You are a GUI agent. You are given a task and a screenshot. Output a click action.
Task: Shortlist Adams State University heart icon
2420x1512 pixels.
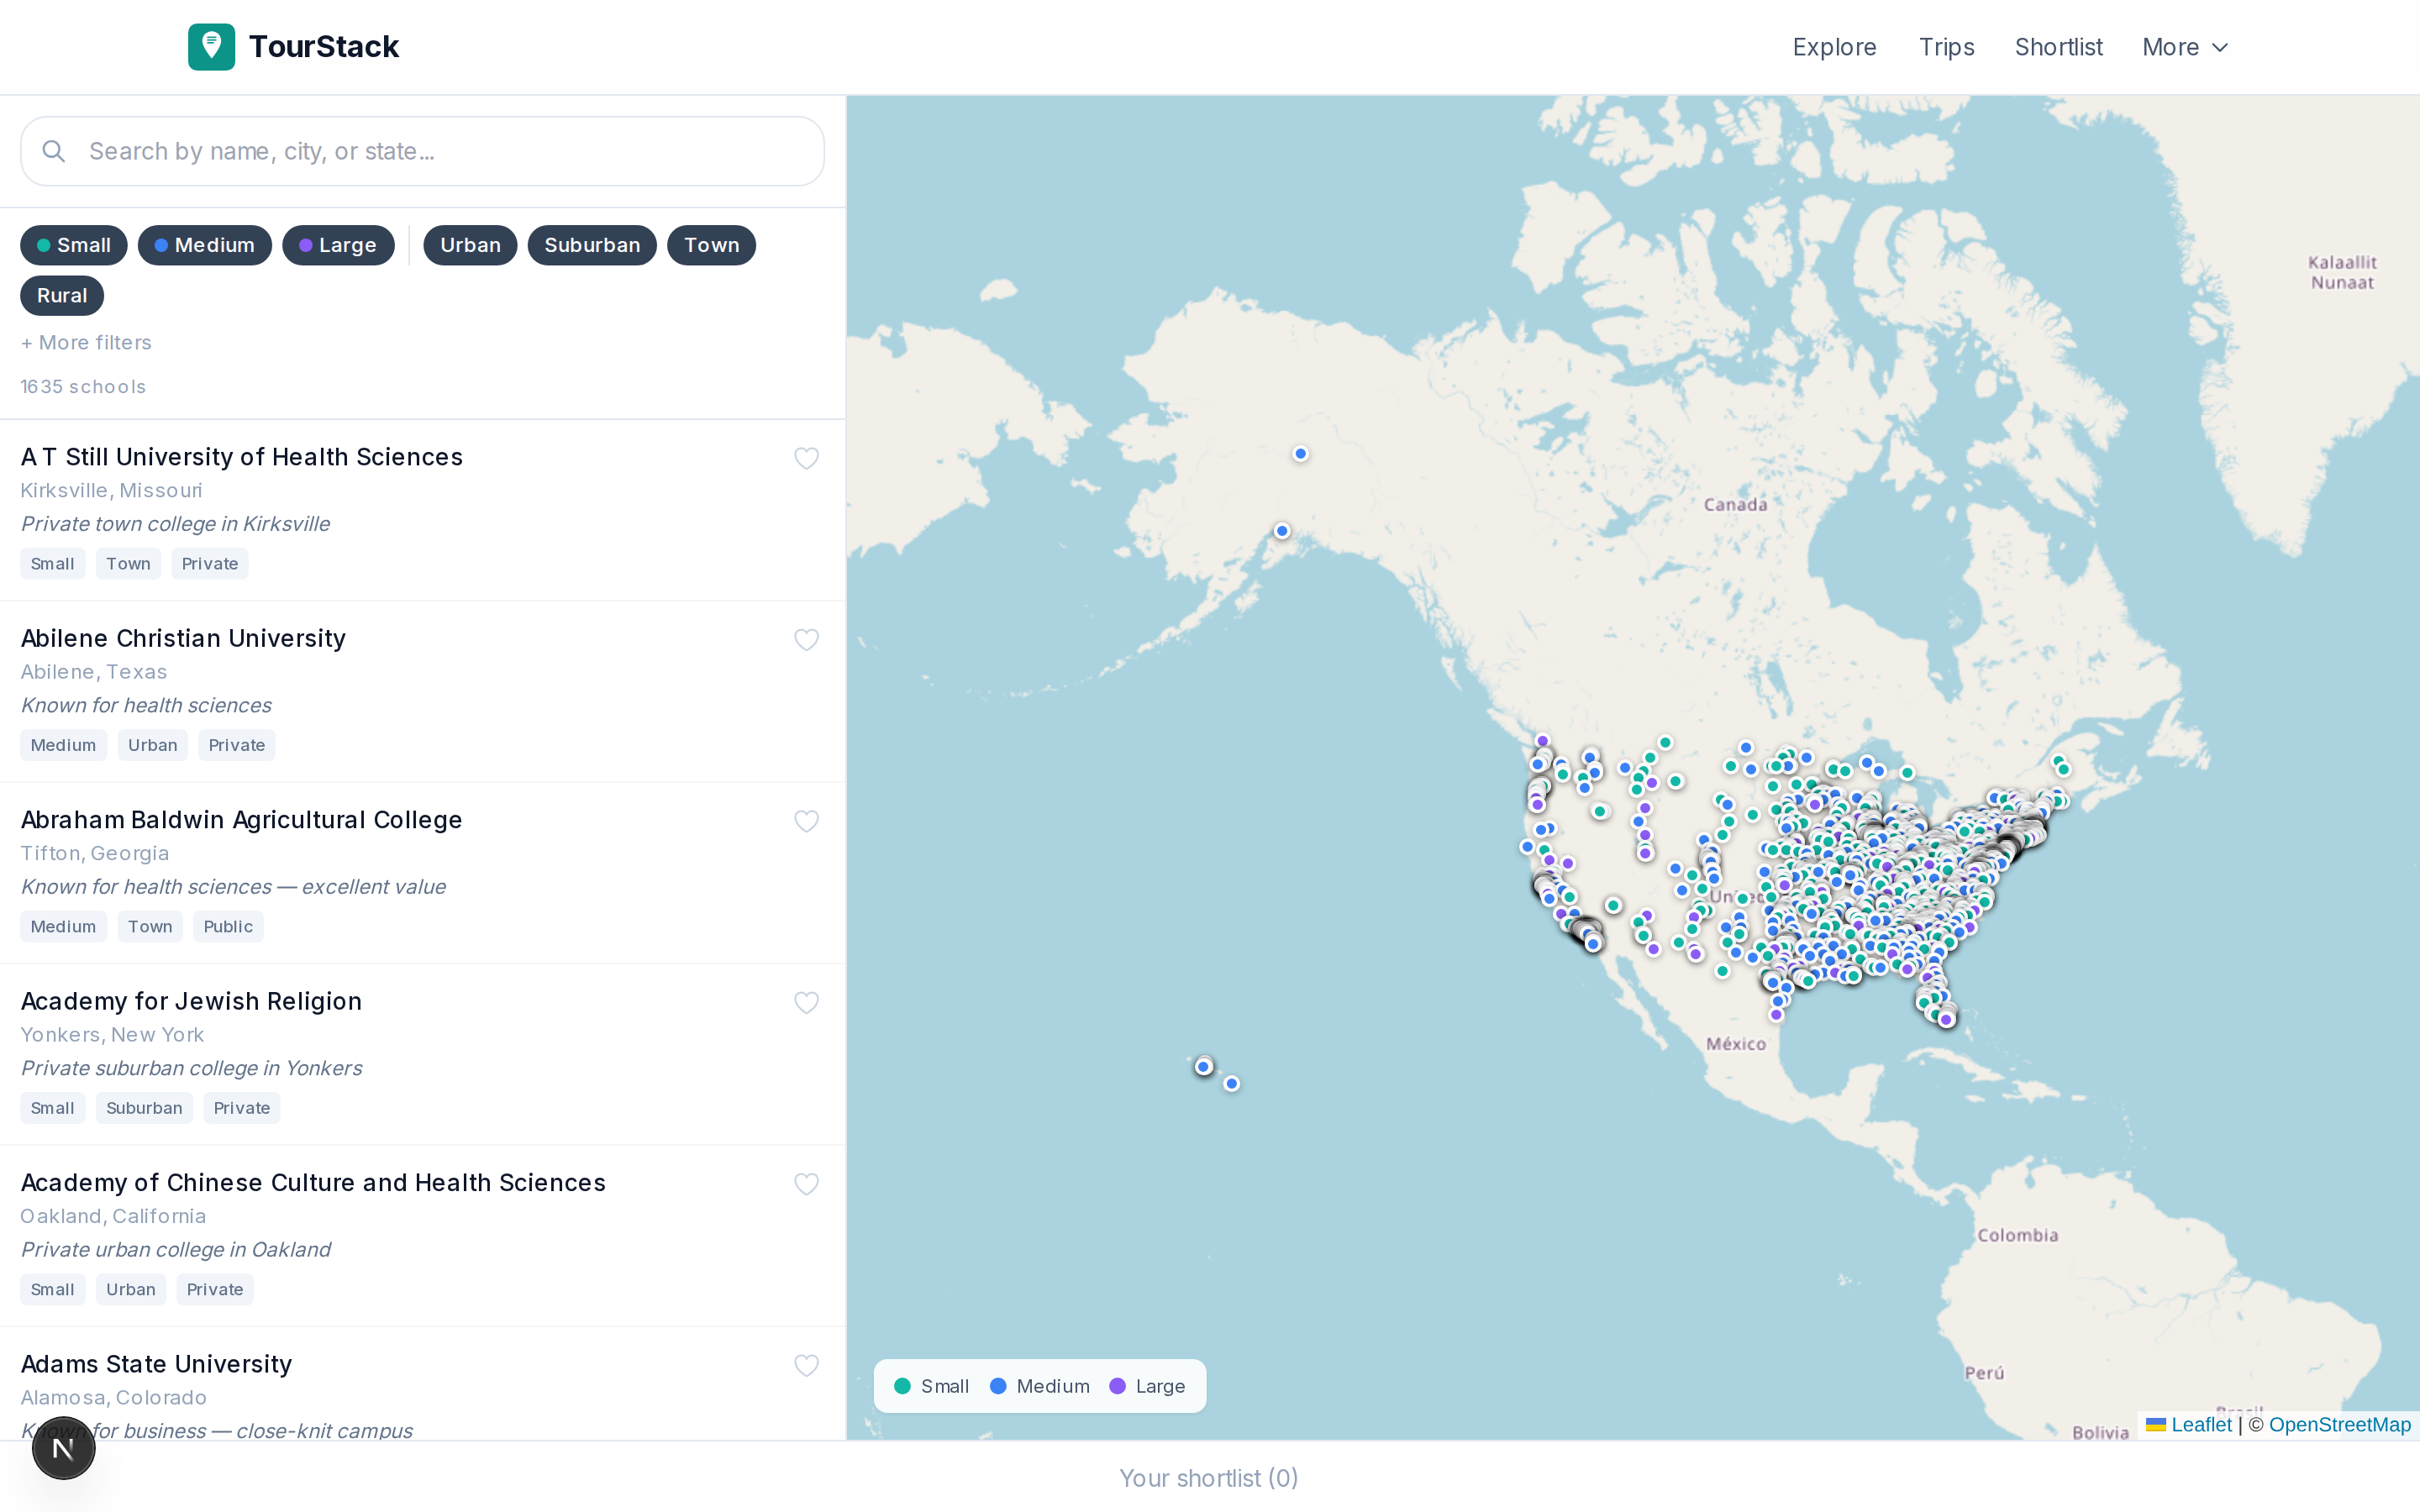click(806, 1366)
